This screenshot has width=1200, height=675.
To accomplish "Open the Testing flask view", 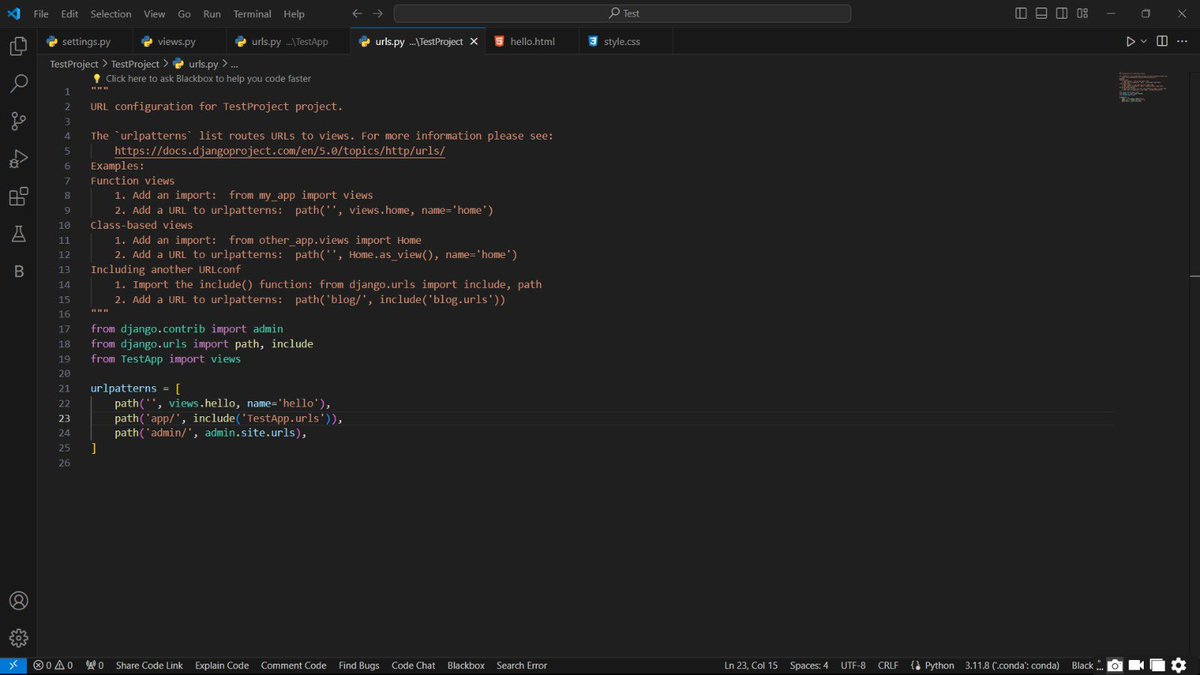I will point(18,234).
